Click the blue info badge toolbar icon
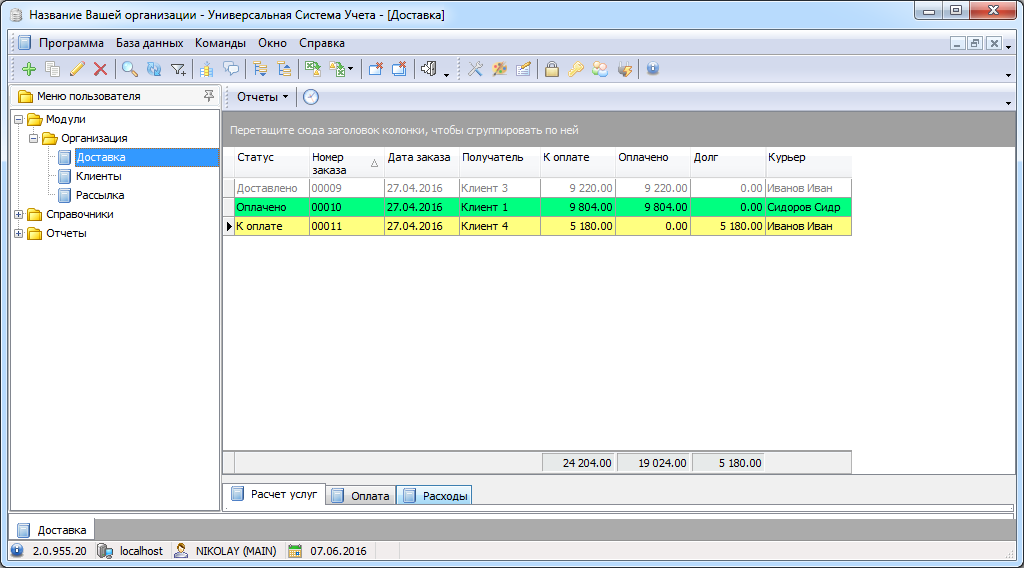The width and height of the screenshot is (1024, 568). 652,69
